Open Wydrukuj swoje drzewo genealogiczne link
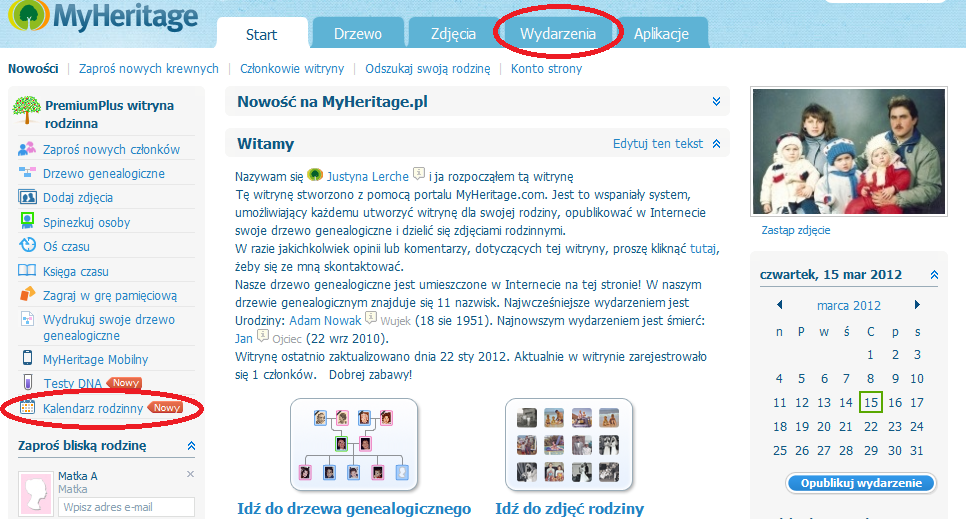Viewport: 966px width, 519px height. tap(108, 327)
